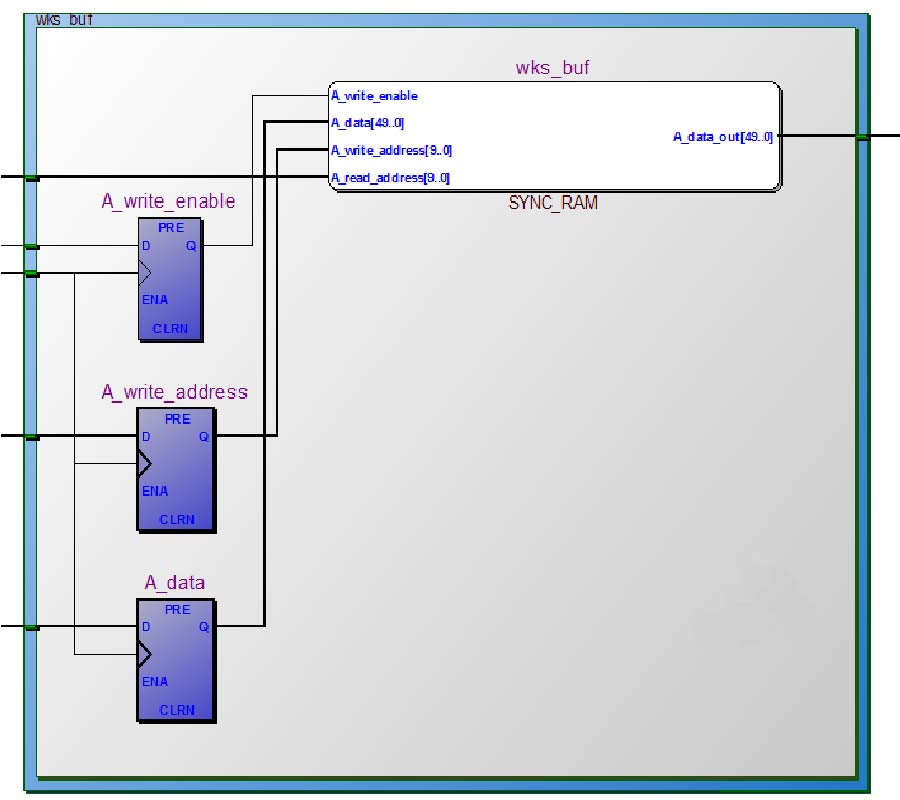Click the A_read_address[9..0] pin on SYNC_RAM
Image resolution: width=900 pixels, height=800 pixels.
click(390, 178)
